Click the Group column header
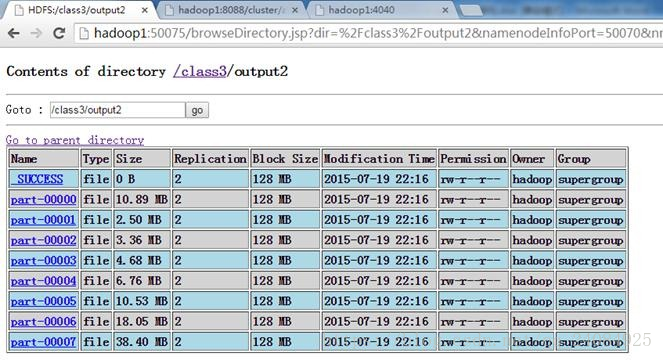The width and height of the screenshot is (663, 360). pyautogui.click(x=591, y=159)
